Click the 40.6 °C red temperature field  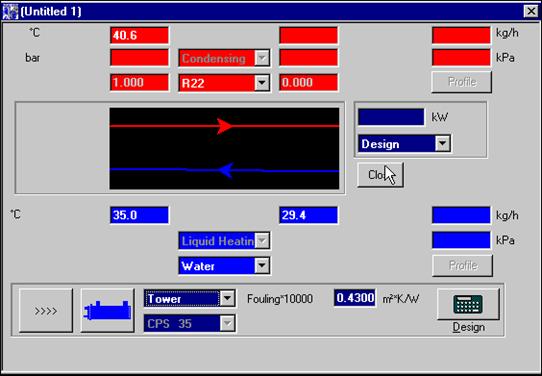139,35
